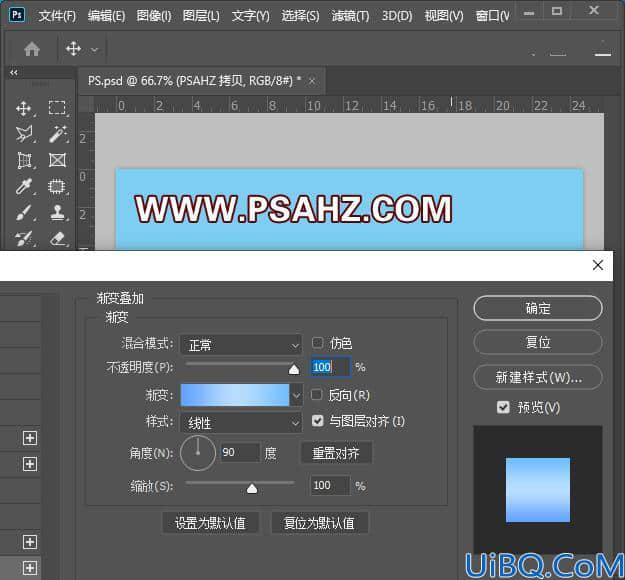625x580 pixels.
Task: Select the Eraser tool
Action: tap(57, 238)
